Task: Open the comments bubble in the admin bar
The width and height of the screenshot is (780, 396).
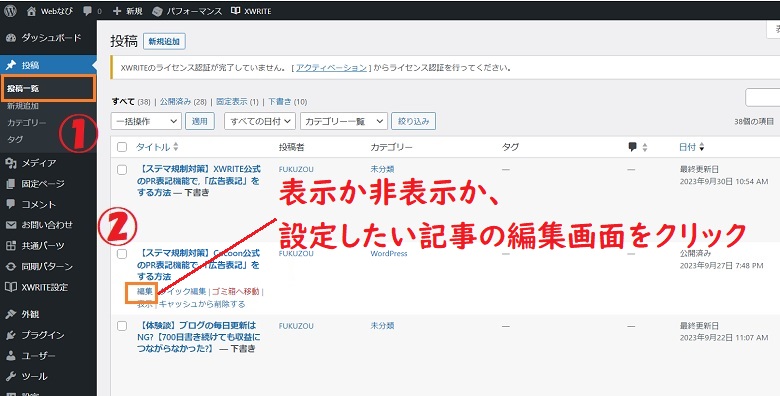Action: pos(88,11)
